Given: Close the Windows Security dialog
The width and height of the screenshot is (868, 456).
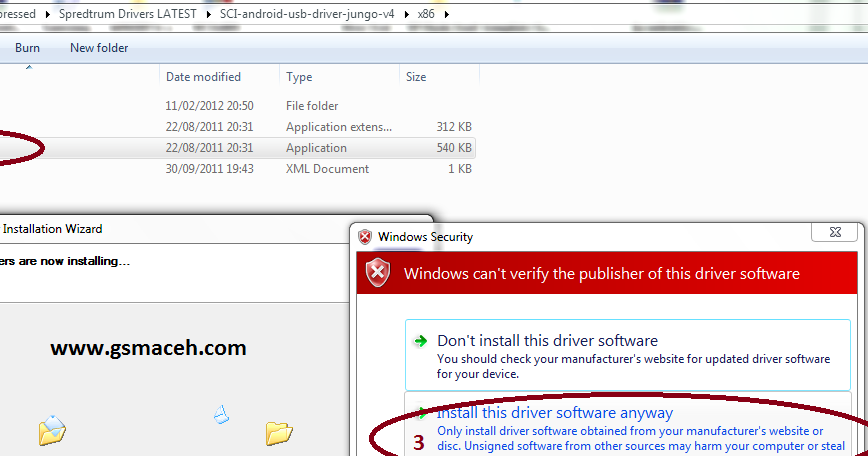Looking at the screenshot, I should tap(835, 232).
